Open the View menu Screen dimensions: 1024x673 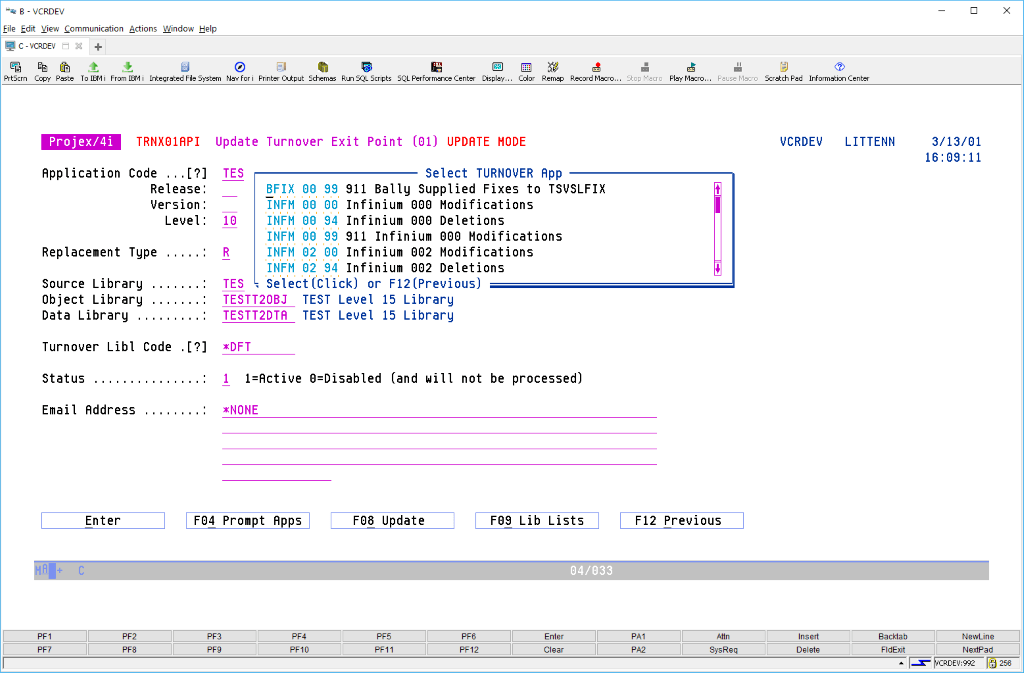pos(50,29)
